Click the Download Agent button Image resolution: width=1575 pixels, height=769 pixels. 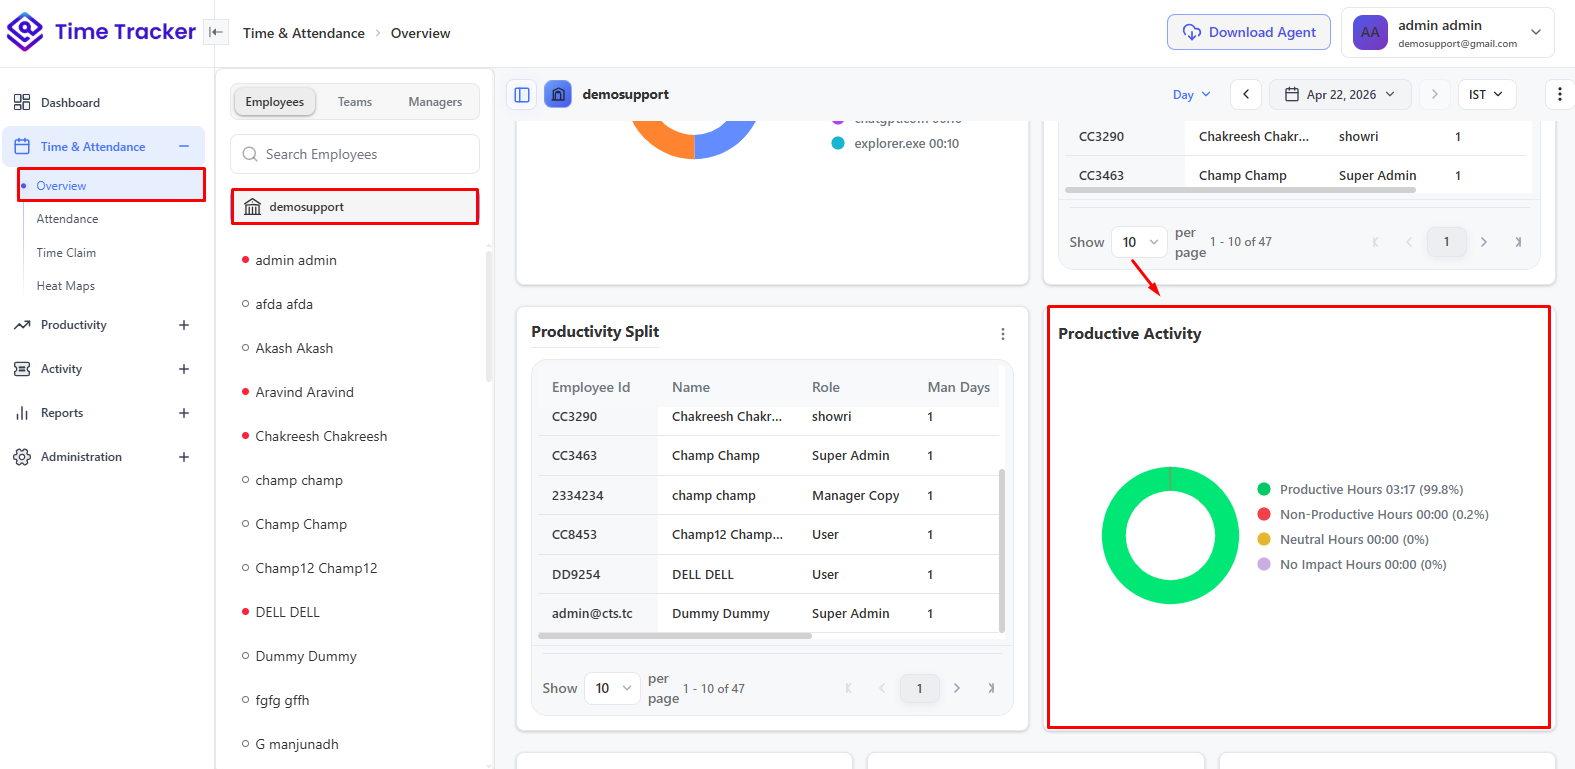pos(1249,32)
